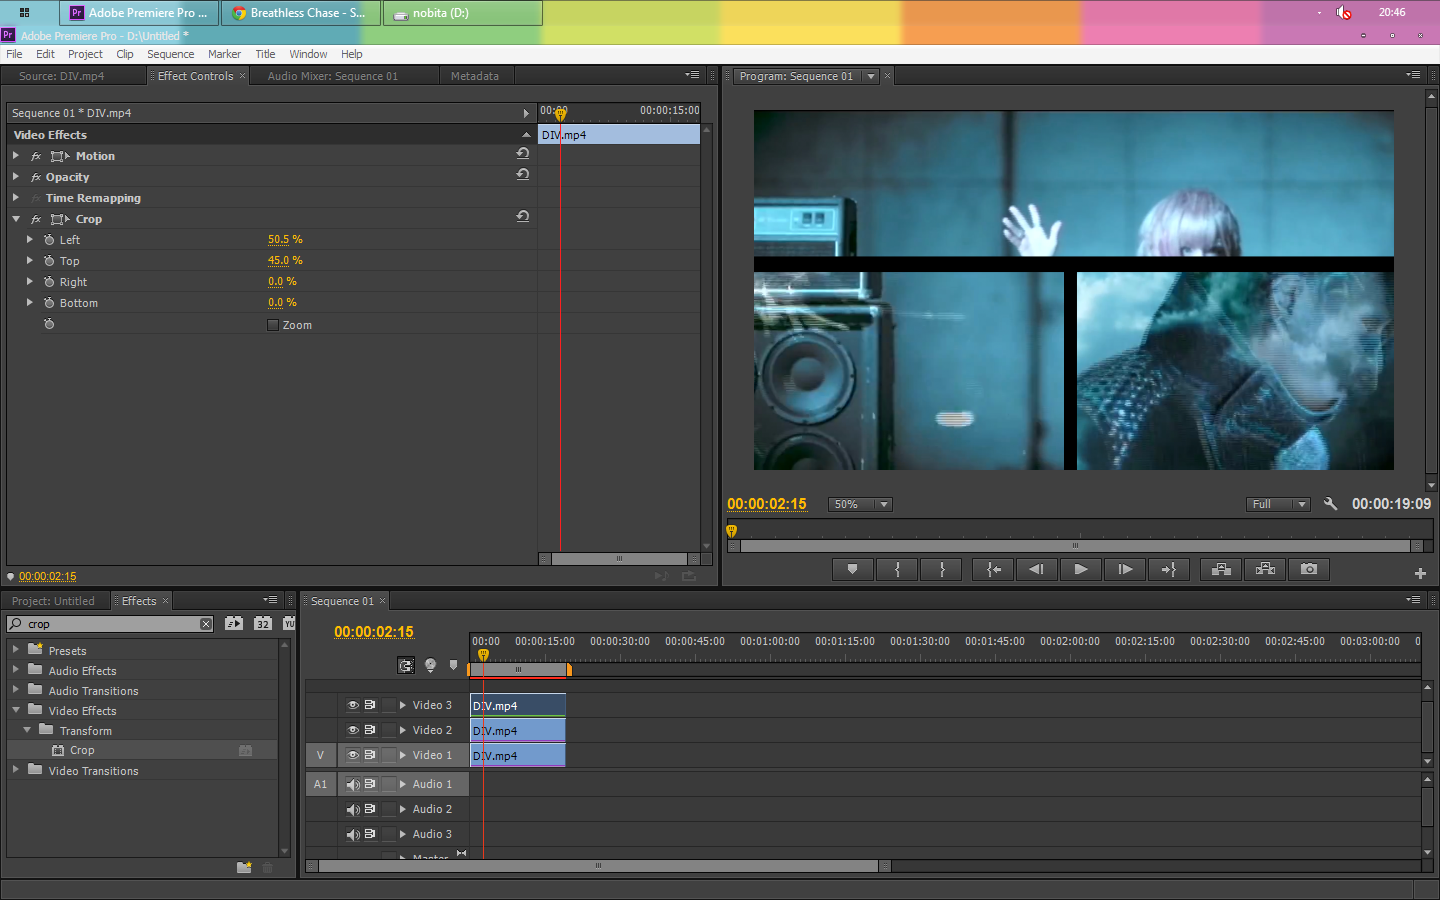1440x900 pixels.
Task: Switch to the Audio Mixer tab
Action: [x=332, y=76]
